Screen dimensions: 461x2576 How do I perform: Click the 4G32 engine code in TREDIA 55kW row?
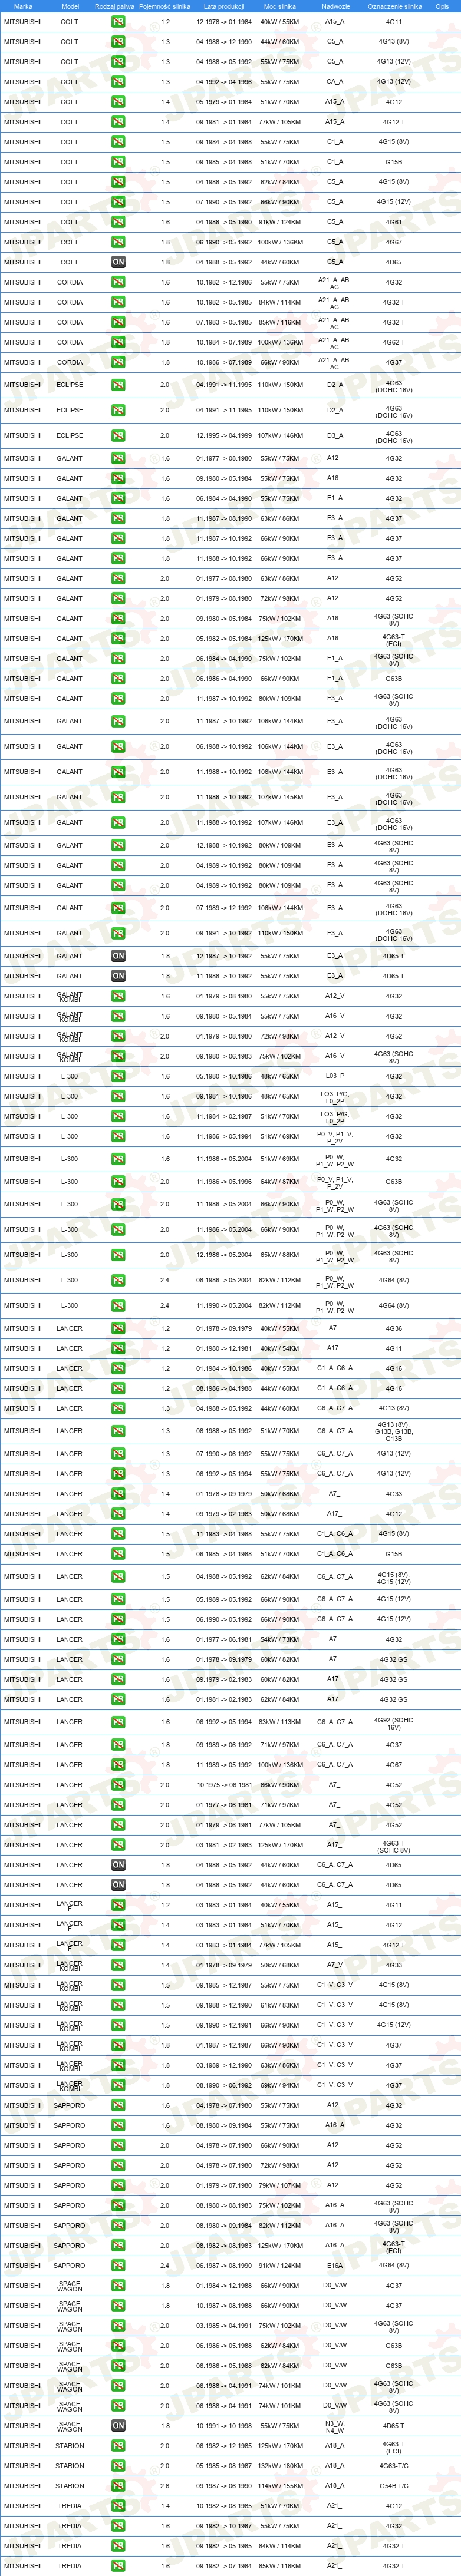pos(394,2525)
